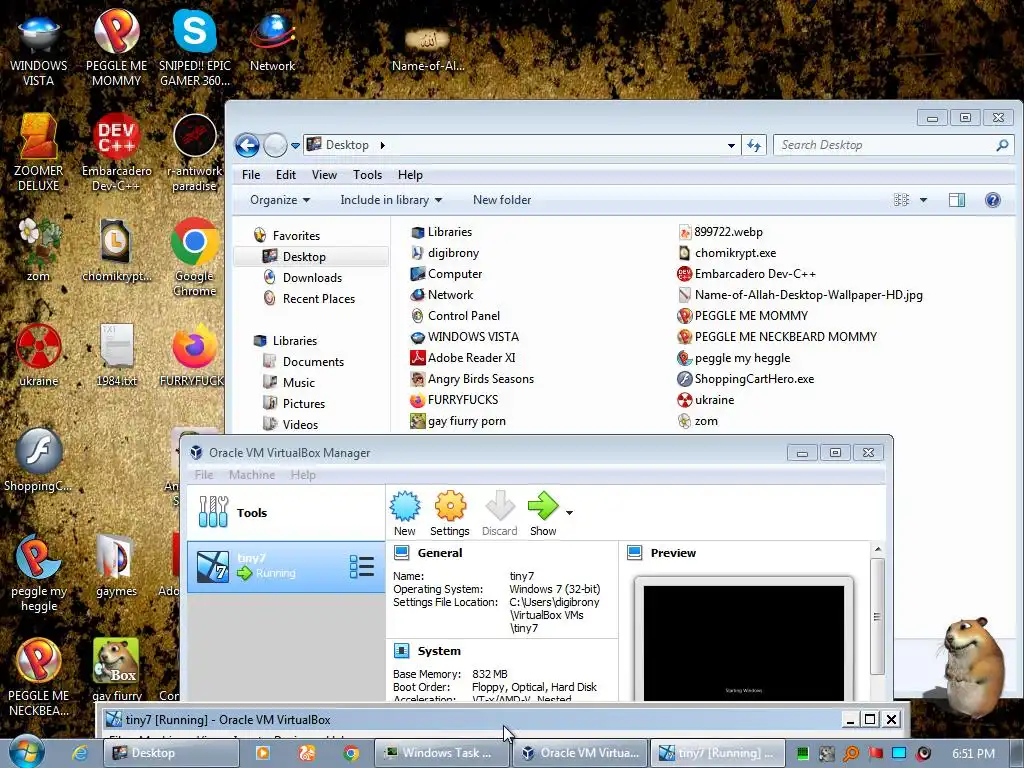1024x768 pixels.
Task: Open the Include in library dropdown
Action: 391,200
